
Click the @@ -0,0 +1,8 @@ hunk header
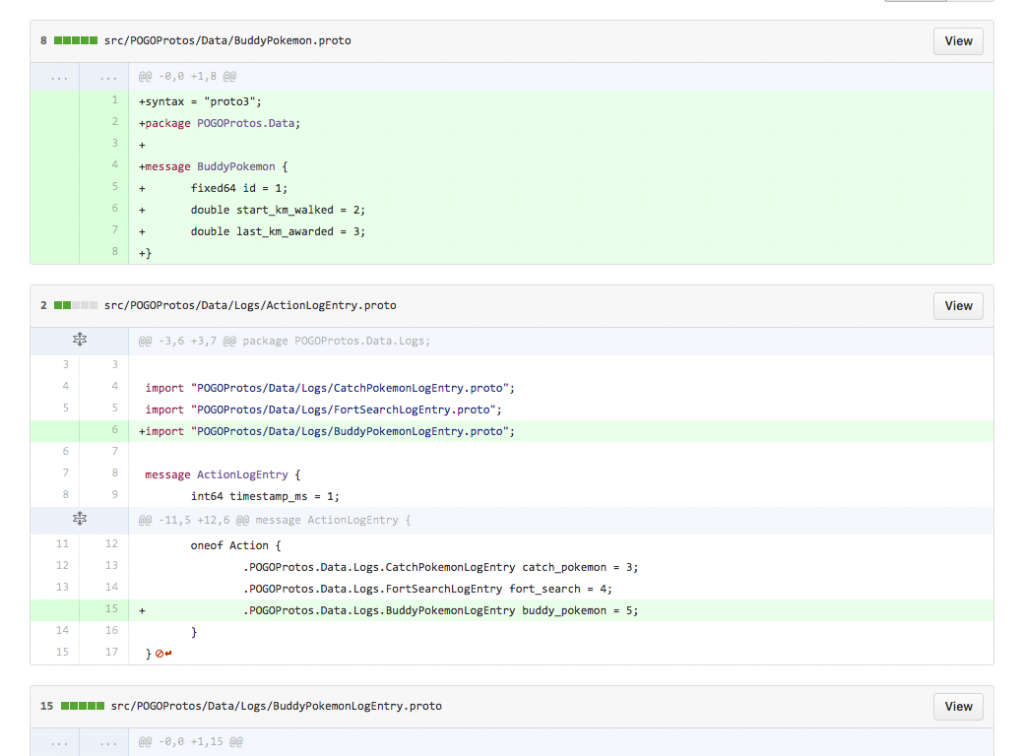tap(187, 77)
